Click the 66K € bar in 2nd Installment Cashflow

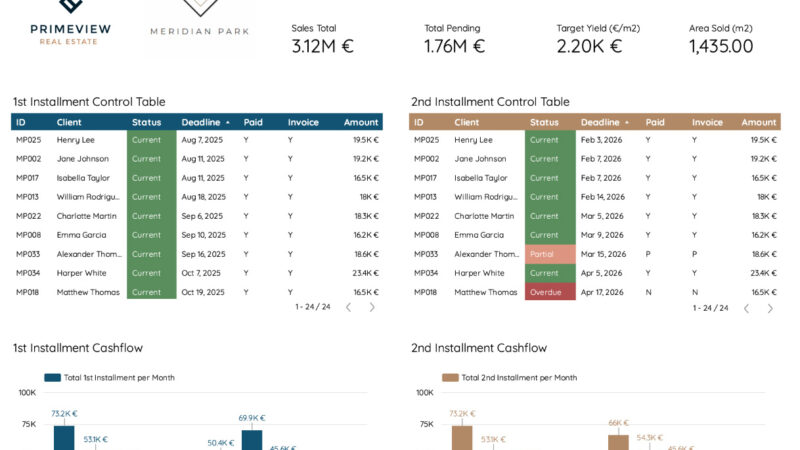point(618,442)
